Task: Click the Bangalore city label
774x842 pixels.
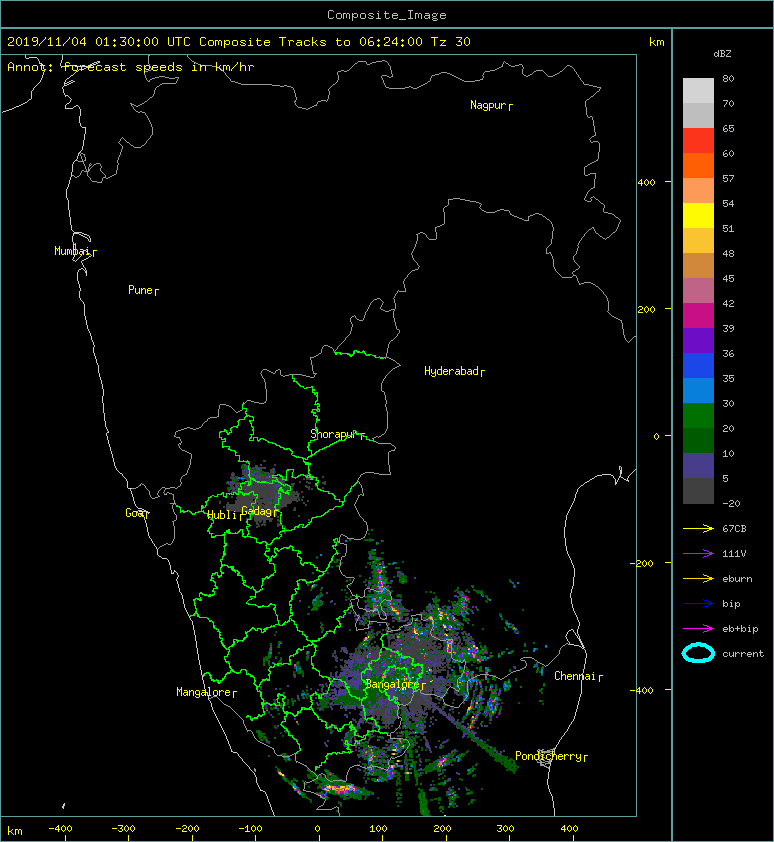Action: click(392, 684)
